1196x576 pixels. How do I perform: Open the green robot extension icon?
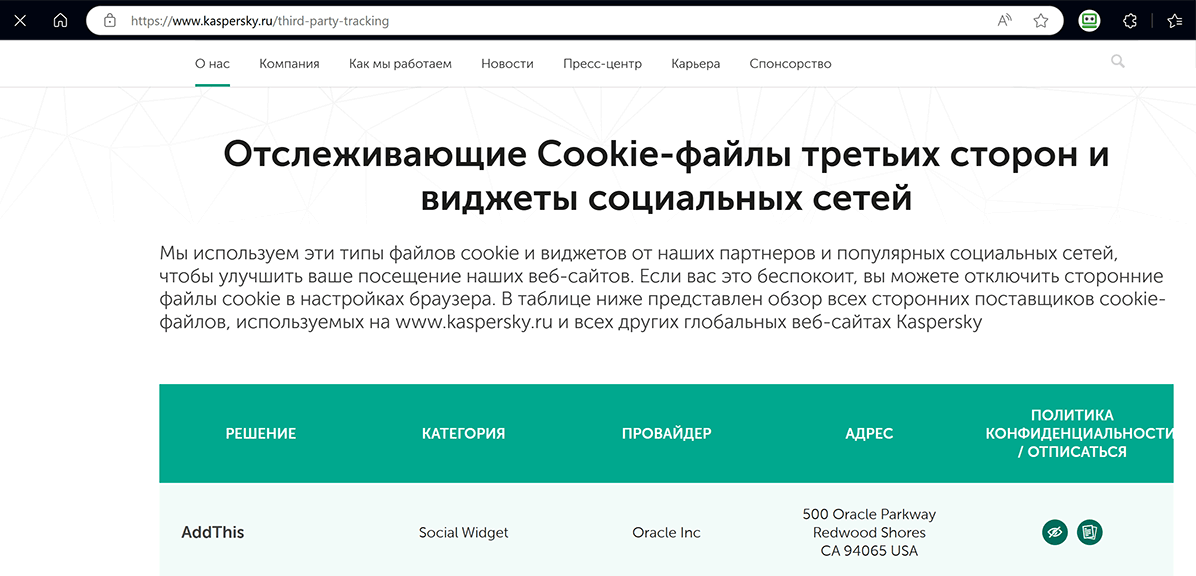tap(1089, 21)
